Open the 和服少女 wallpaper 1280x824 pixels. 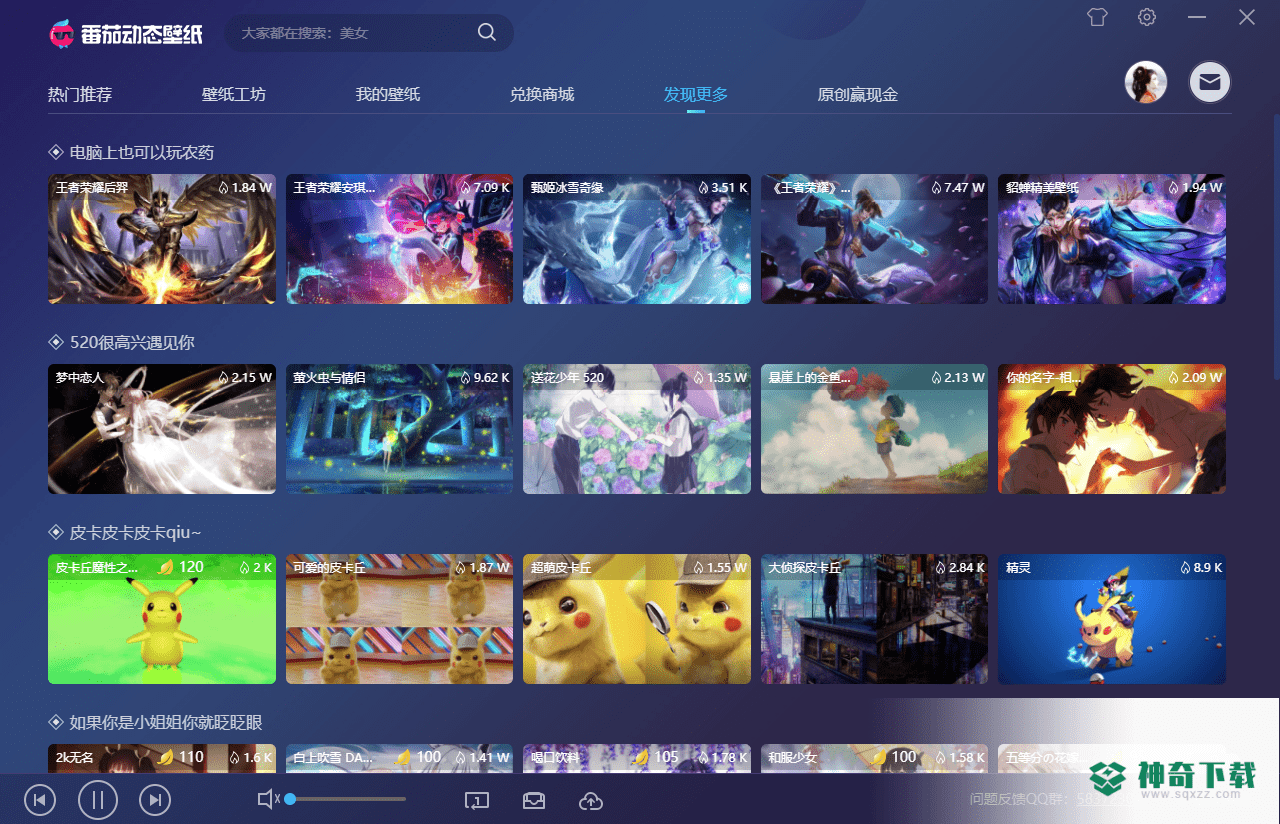[x=874, y=758]
